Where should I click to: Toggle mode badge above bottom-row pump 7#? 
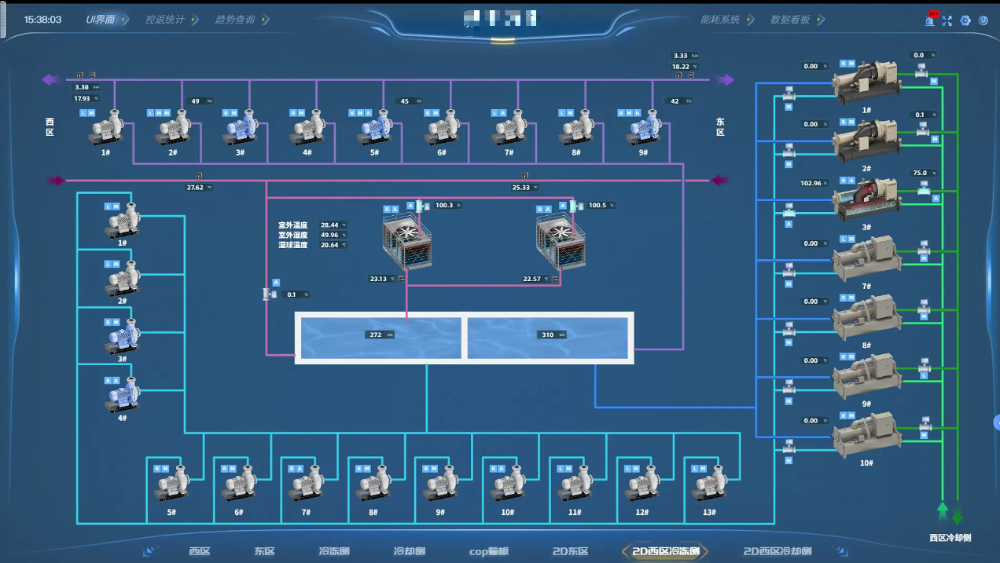click(296, 469)
